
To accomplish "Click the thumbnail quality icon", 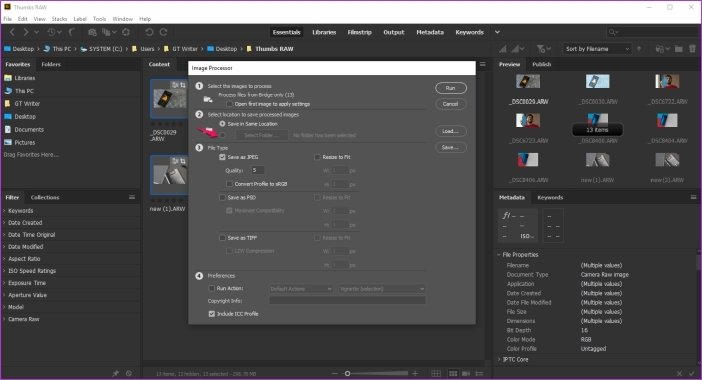I will point(503,49).
